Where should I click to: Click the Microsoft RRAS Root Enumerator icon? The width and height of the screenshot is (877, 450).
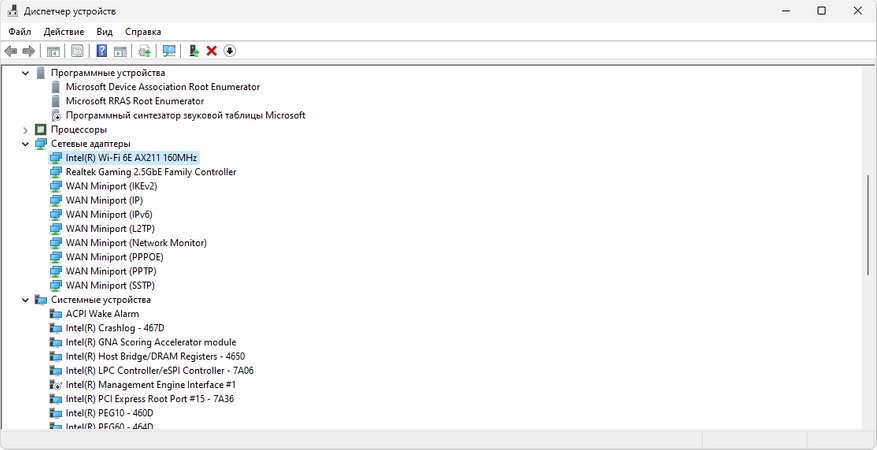(x=55, y=101)
